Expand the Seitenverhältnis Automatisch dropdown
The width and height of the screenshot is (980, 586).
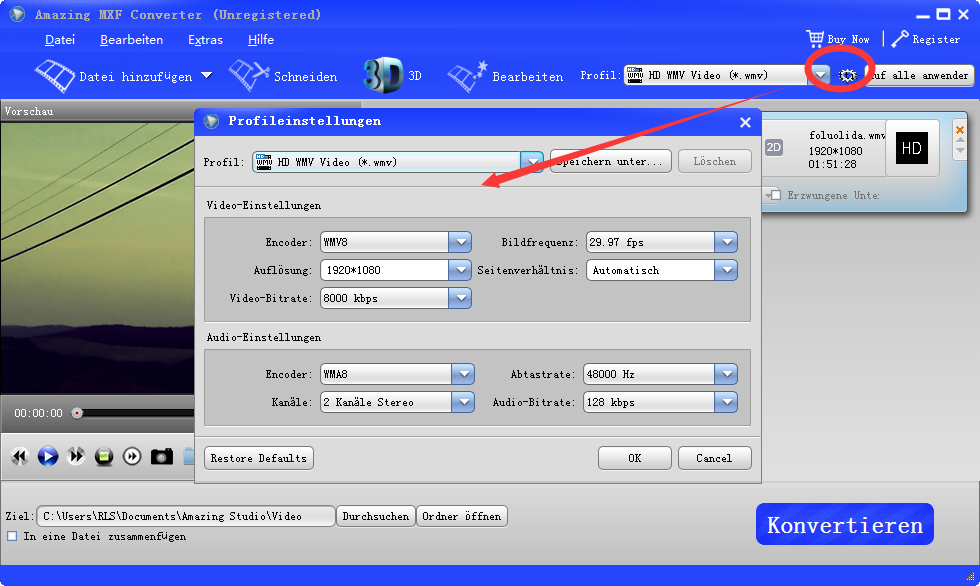point(726,270)
